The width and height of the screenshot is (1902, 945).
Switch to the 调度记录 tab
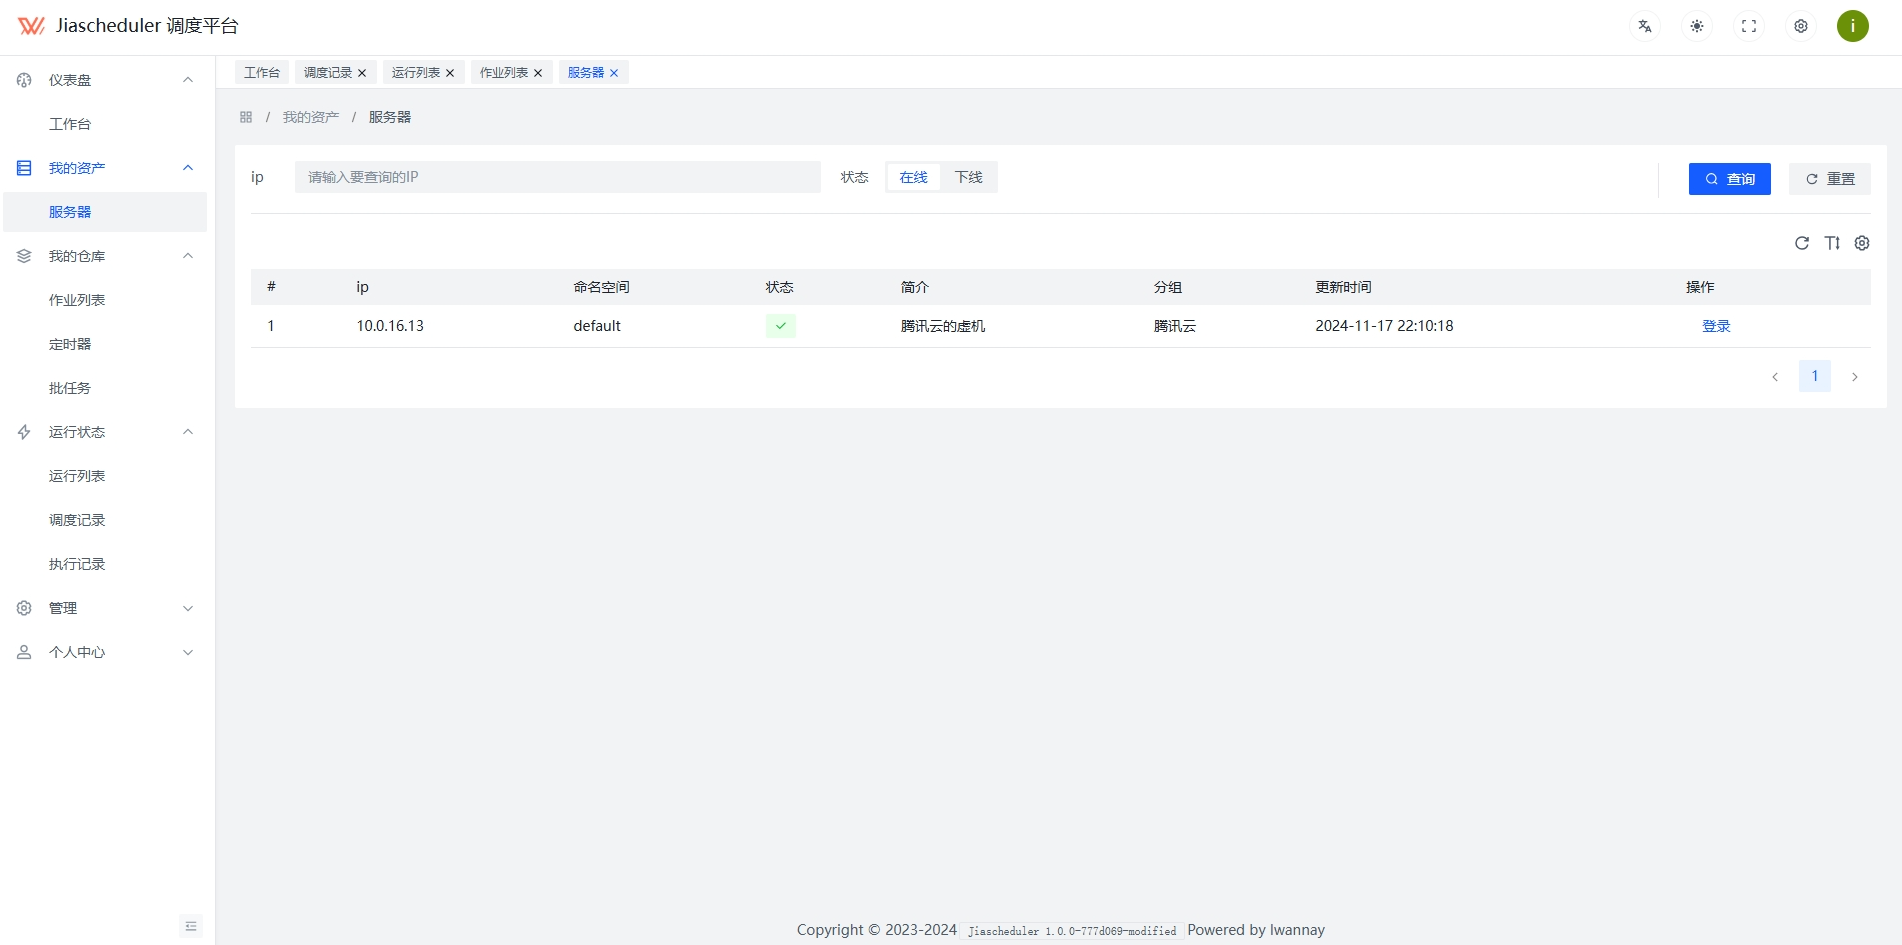coord(327,71)
